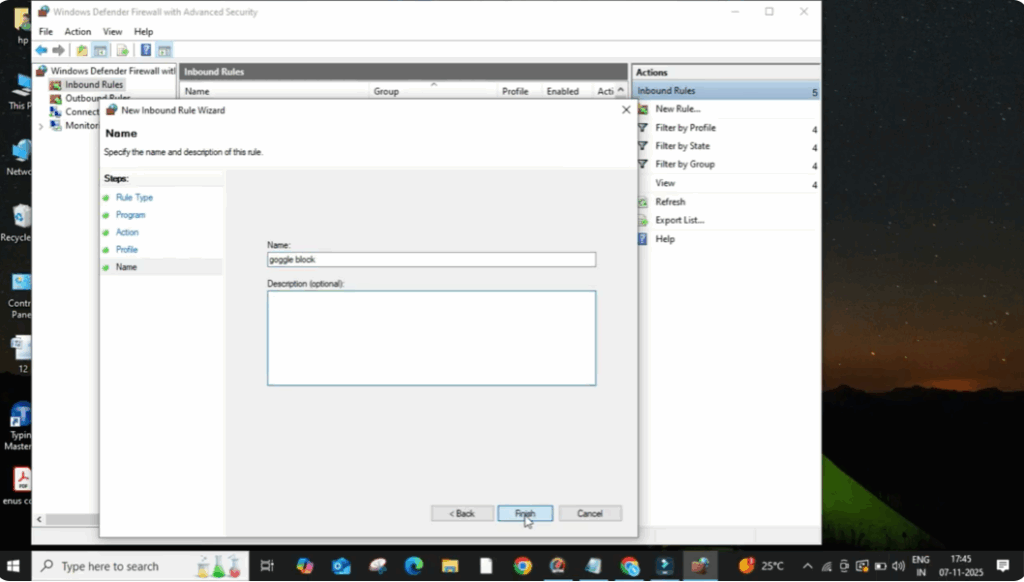Expand the Filter by Group submenu arrow

814,166
